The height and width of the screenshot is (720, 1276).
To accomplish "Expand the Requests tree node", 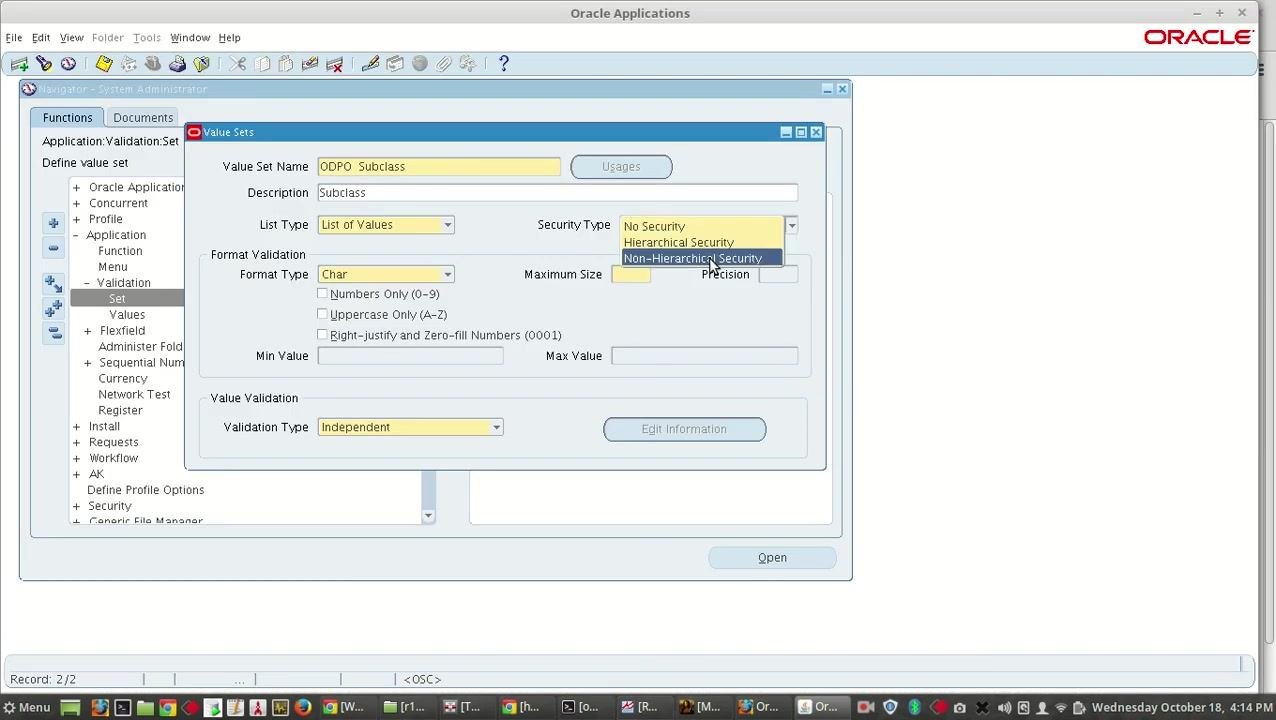I will [76, 442].
